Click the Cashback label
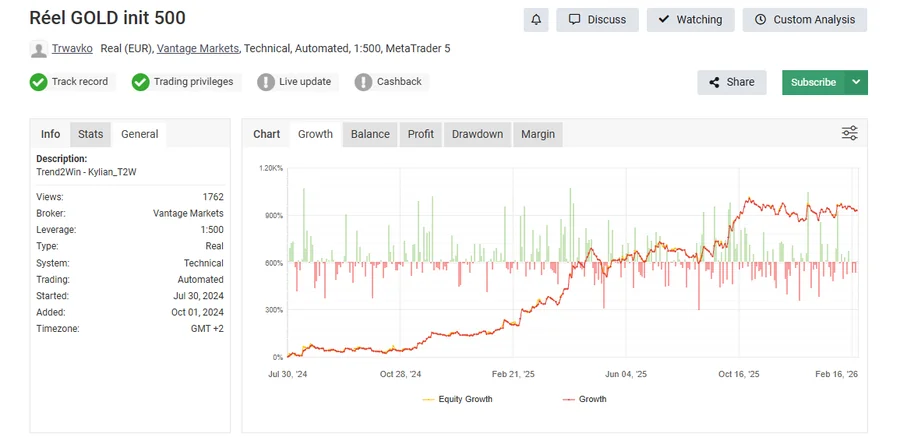The image size is (900, 448). click(x=399, y=81)
